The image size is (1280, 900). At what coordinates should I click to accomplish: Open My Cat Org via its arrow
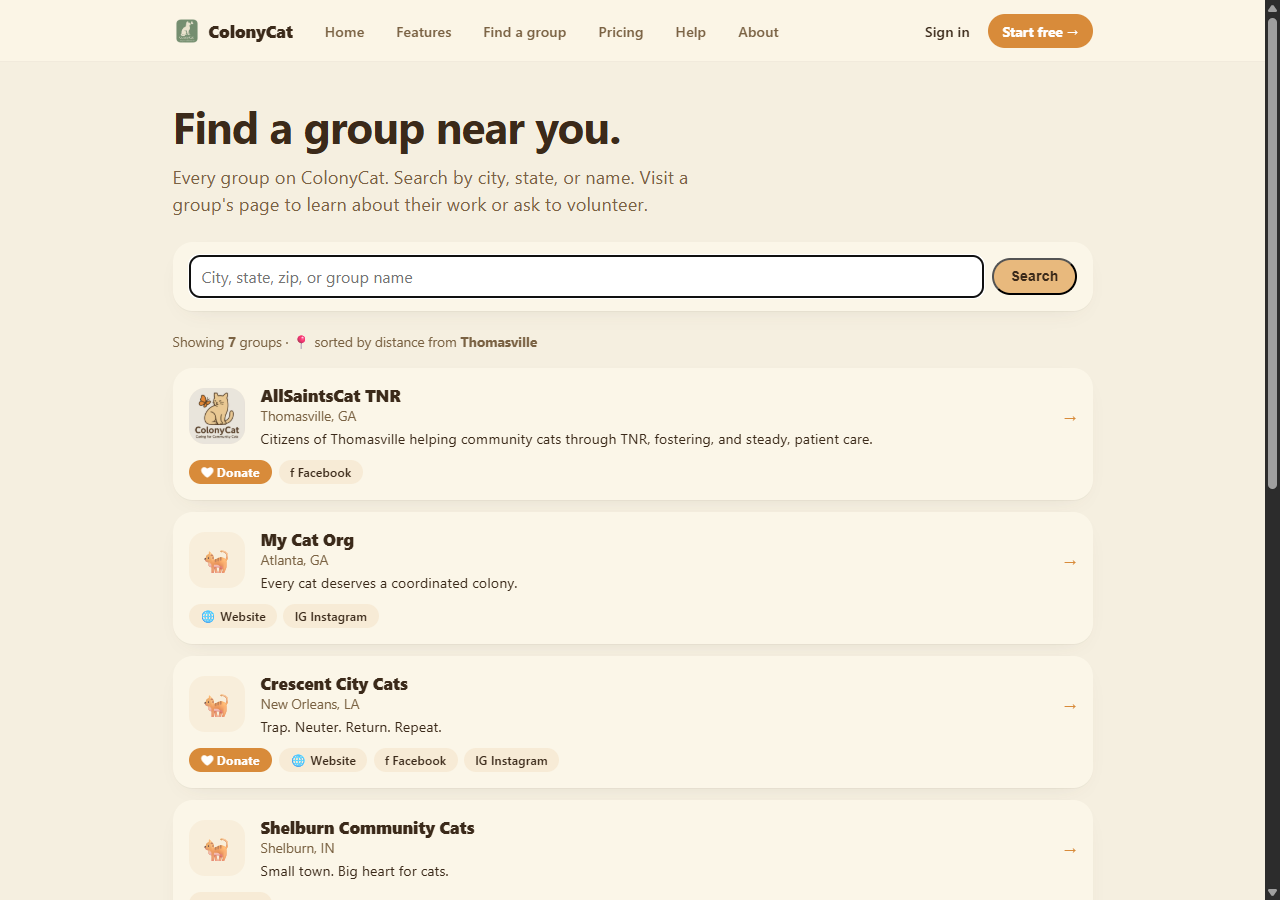click(x=1070, y=562)
